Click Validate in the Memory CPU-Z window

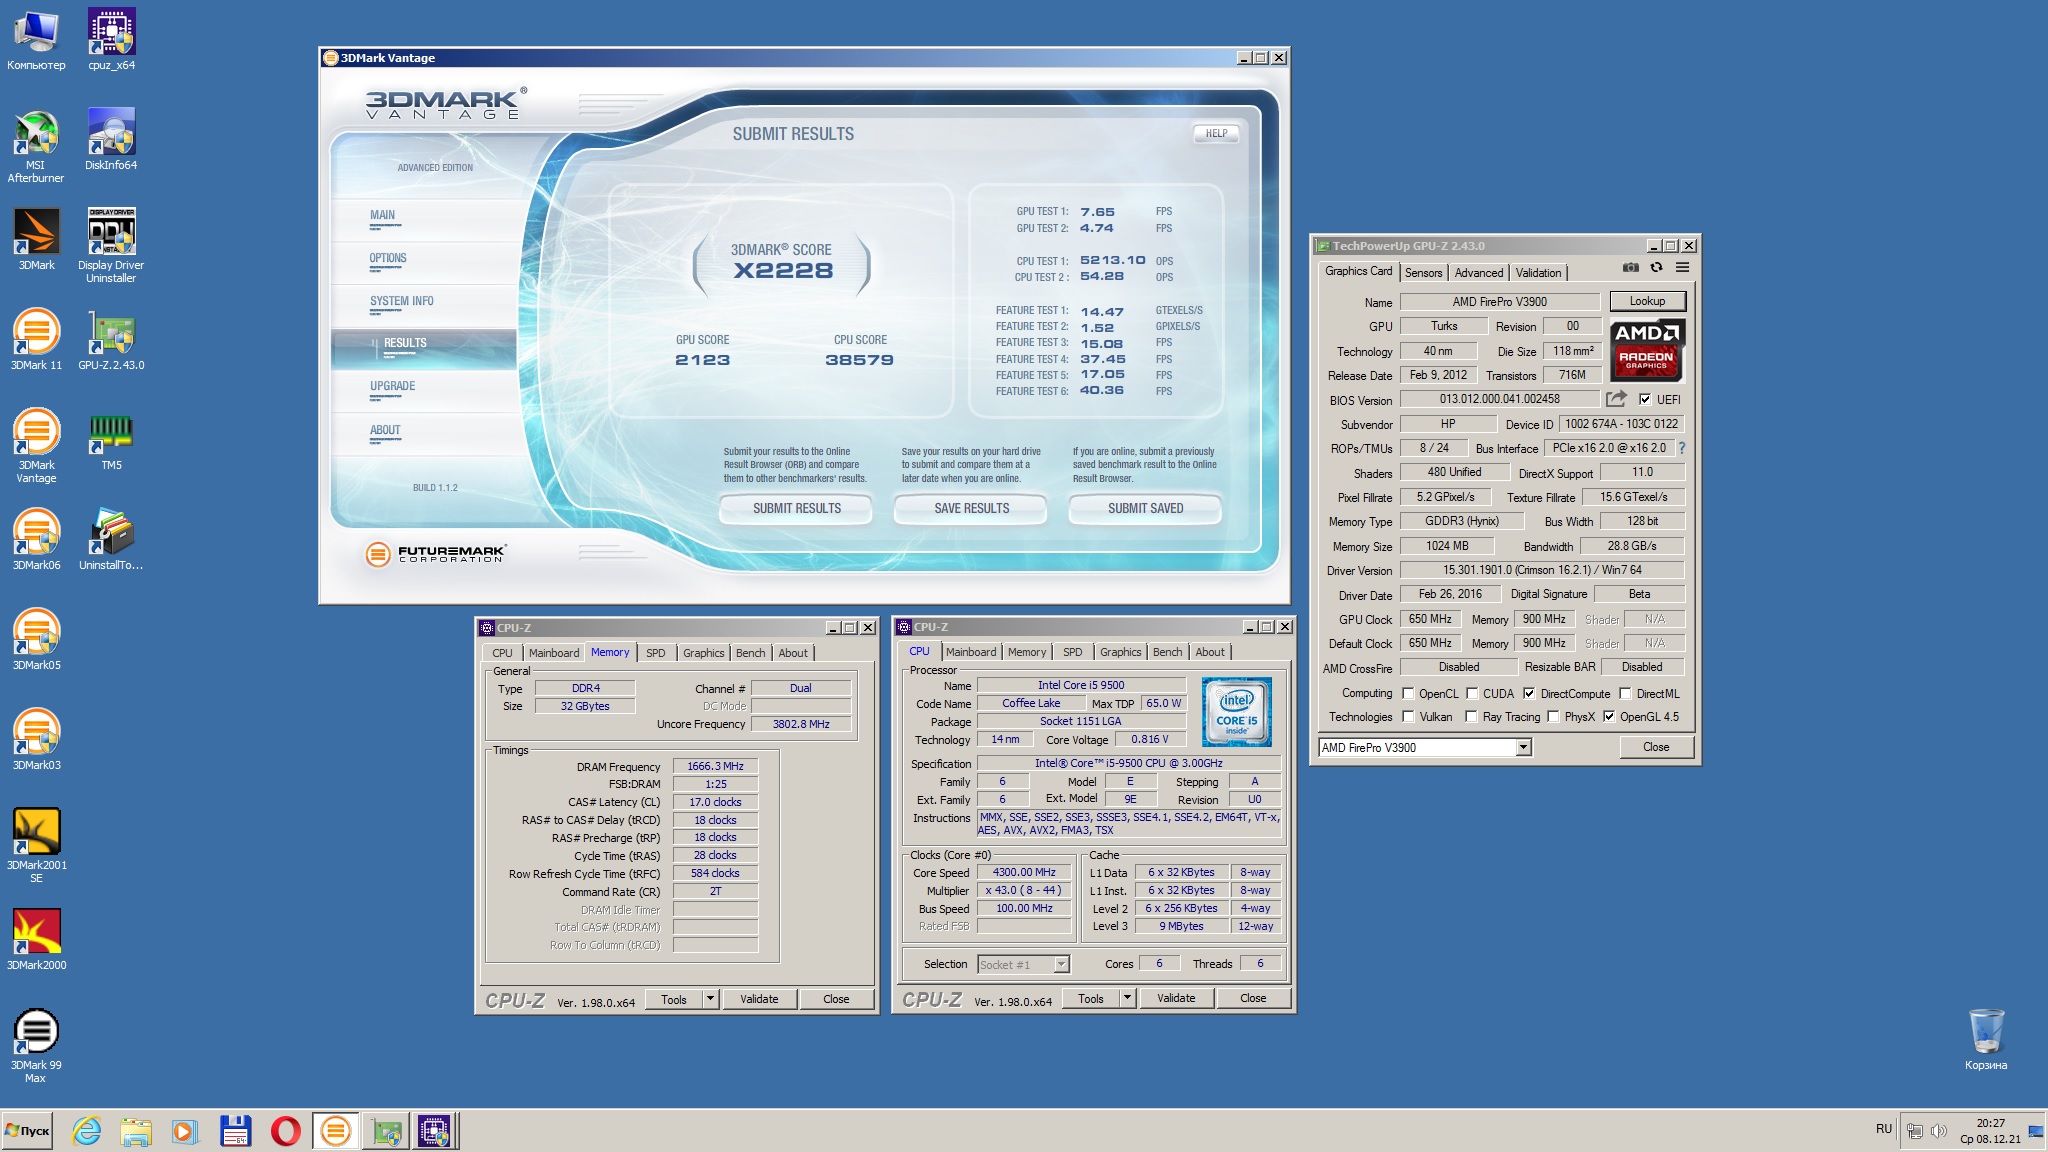pyautogui.click(x=759, y=998)
